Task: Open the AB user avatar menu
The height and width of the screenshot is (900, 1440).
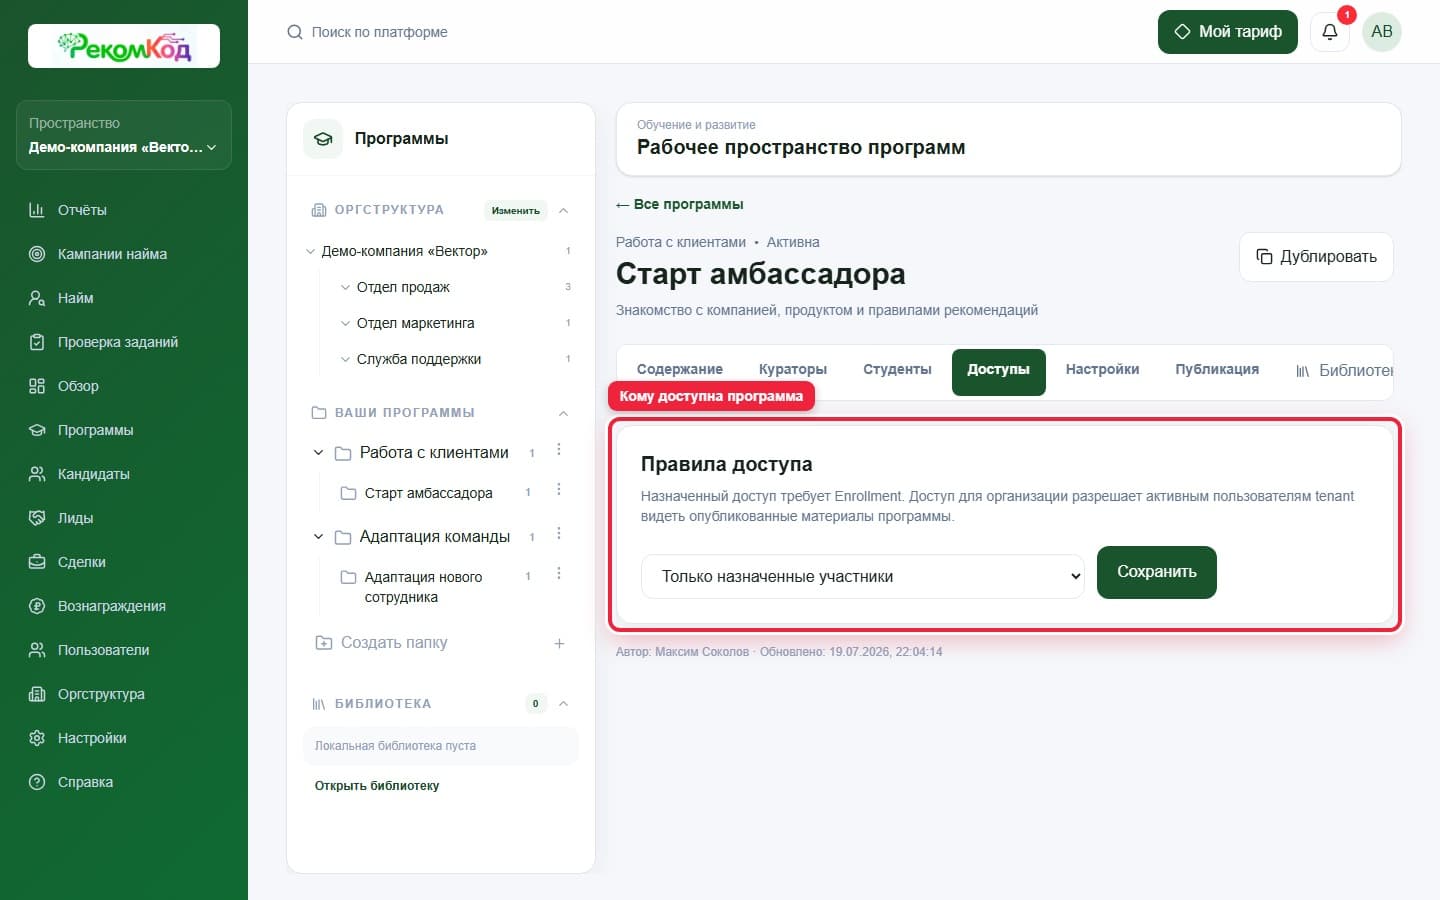Action: click(1382, 32)
